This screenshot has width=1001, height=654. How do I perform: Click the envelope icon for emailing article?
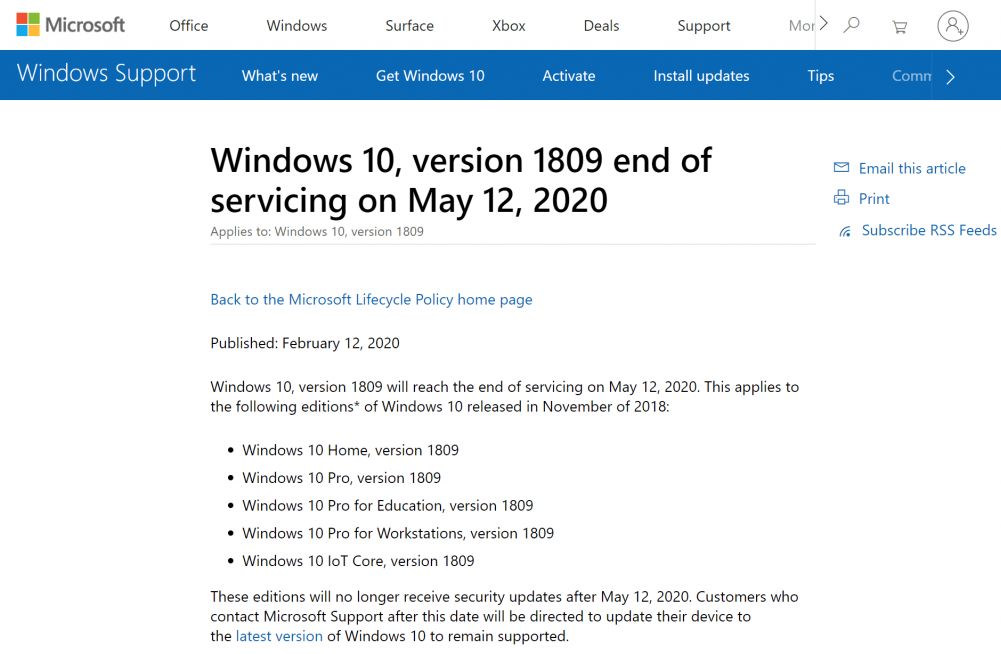click(841, 168)
